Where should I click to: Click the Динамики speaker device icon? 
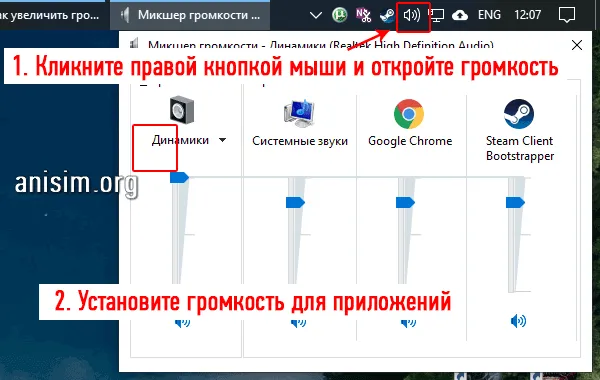[x=182, y=110]
